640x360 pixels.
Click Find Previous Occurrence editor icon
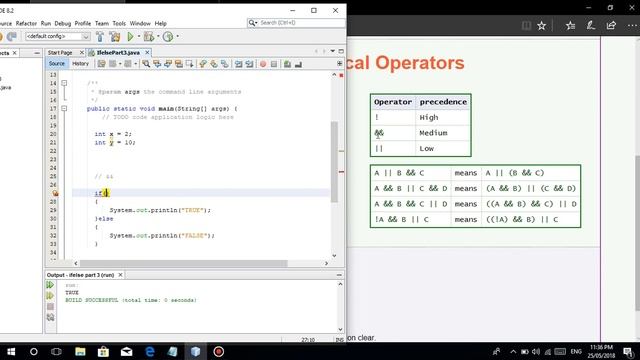point(157,64)
